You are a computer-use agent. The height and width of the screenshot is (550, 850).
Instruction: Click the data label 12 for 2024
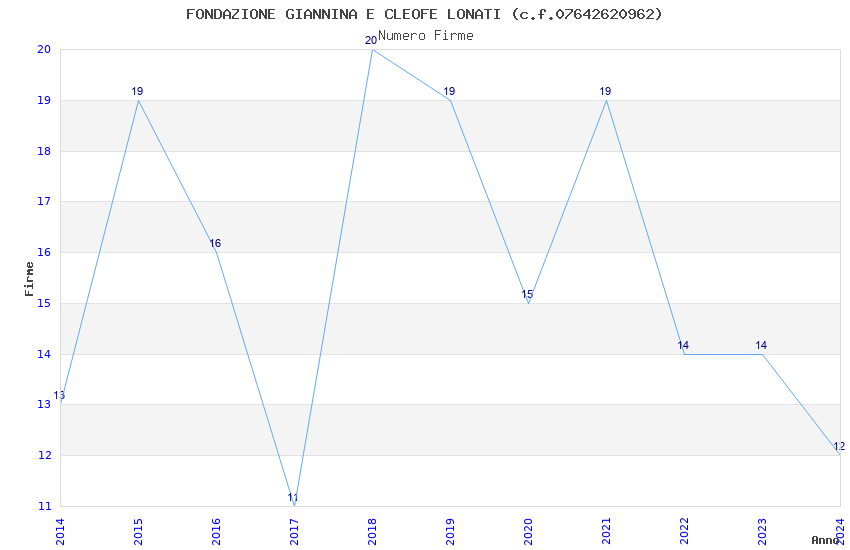(839, 447)
